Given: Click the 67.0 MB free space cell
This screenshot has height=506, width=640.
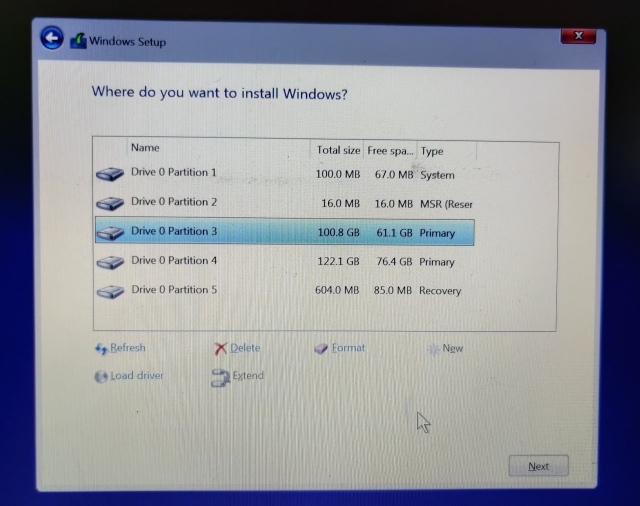Looking at the screenshot, I should [394, 175].
